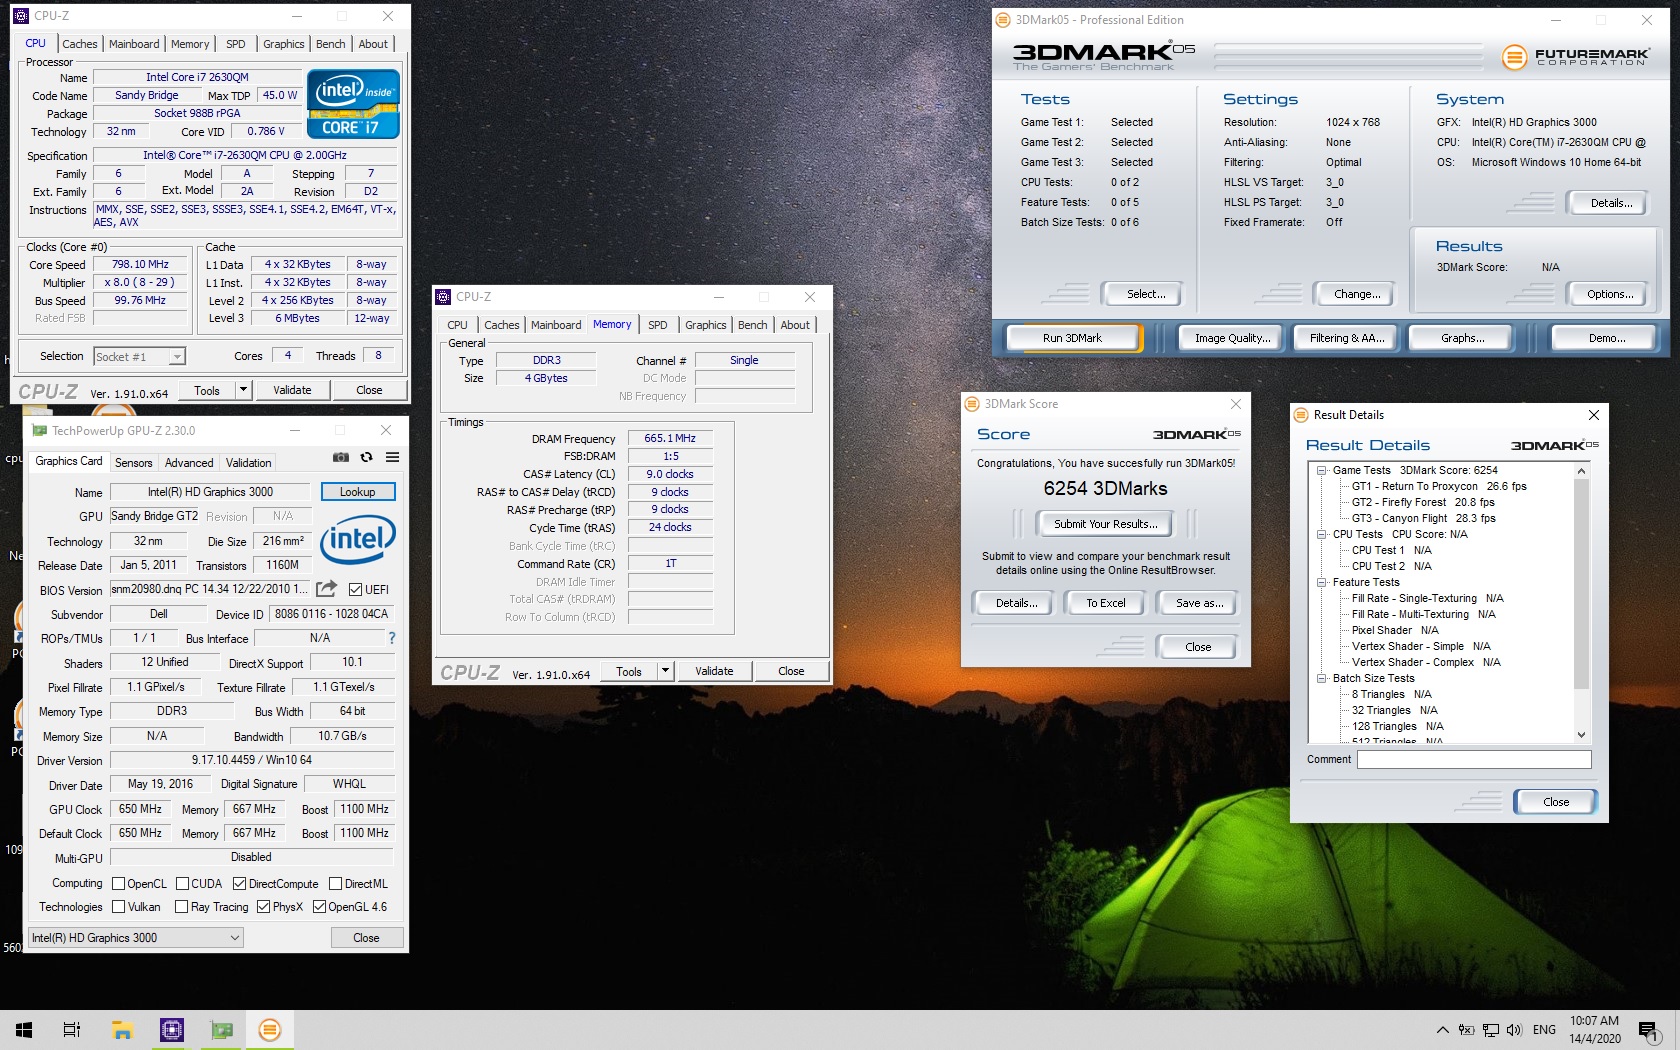Image resolution: width=1680 pixels, height=1050 pixels.
Task: Click scrollbar up arrow in Result Details
Action: (x=1581, y=471)
